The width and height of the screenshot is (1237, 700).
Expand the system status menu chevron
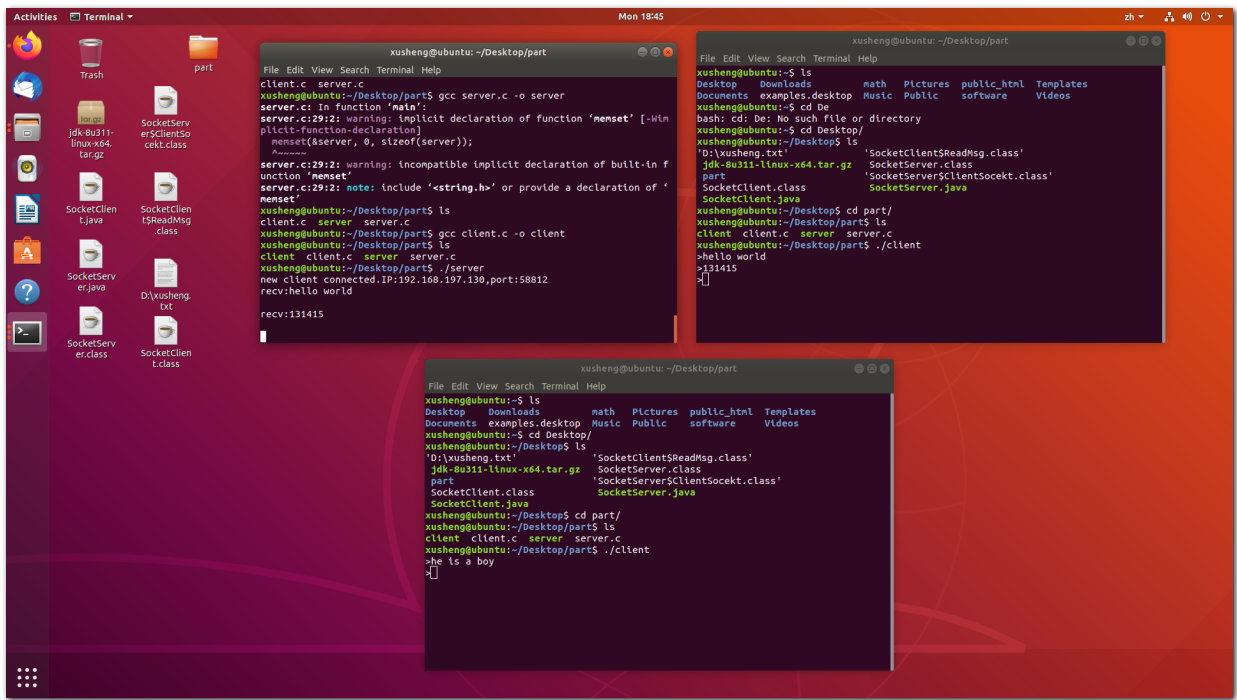[1222, 16]
